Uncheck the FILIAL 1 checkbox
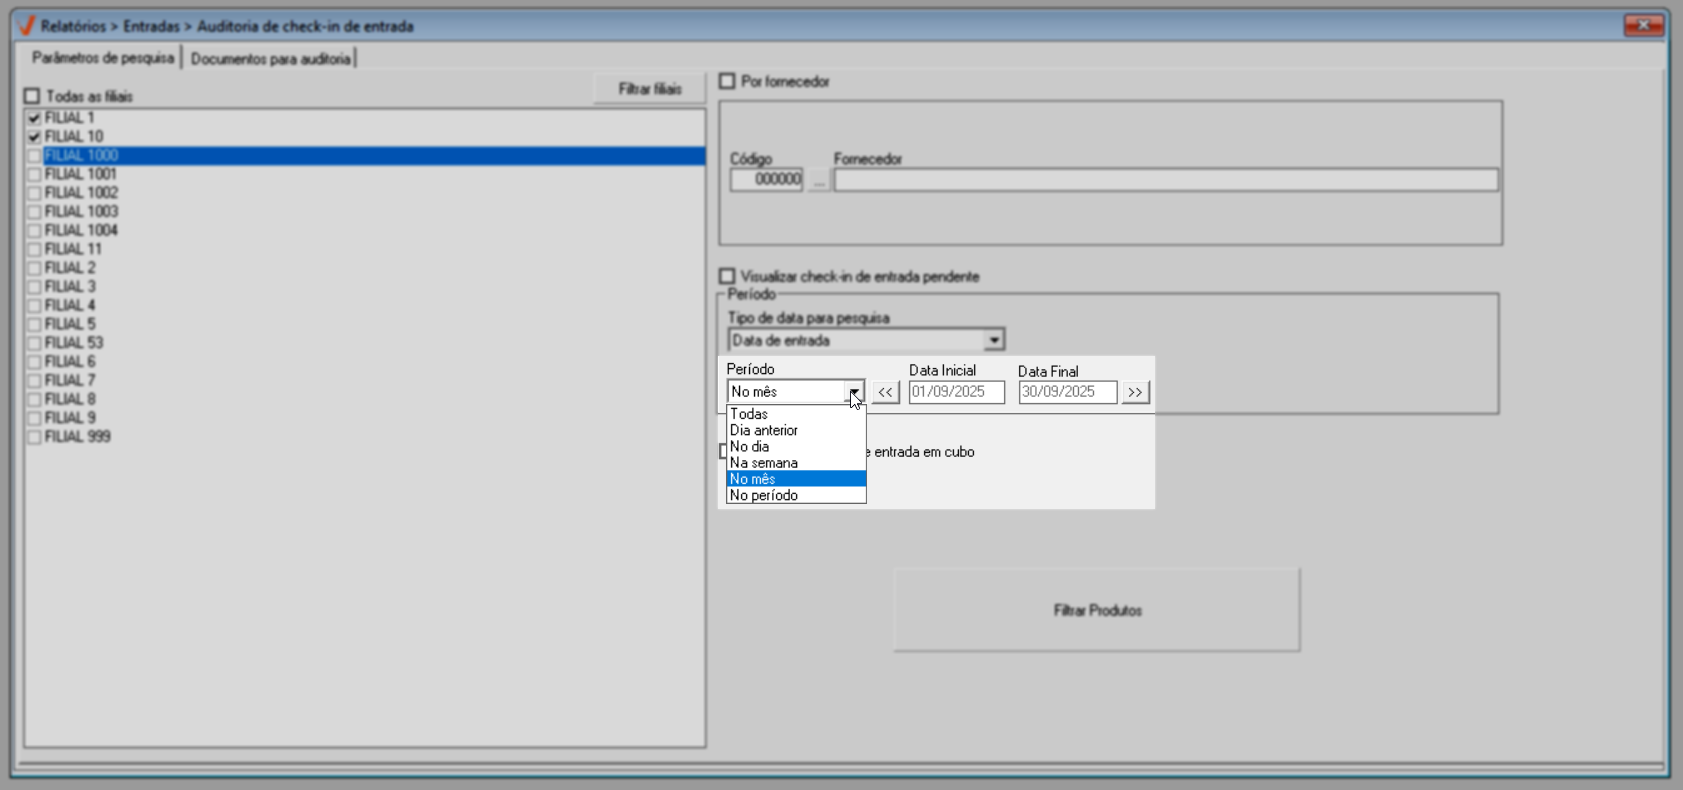 pos(35,118)
